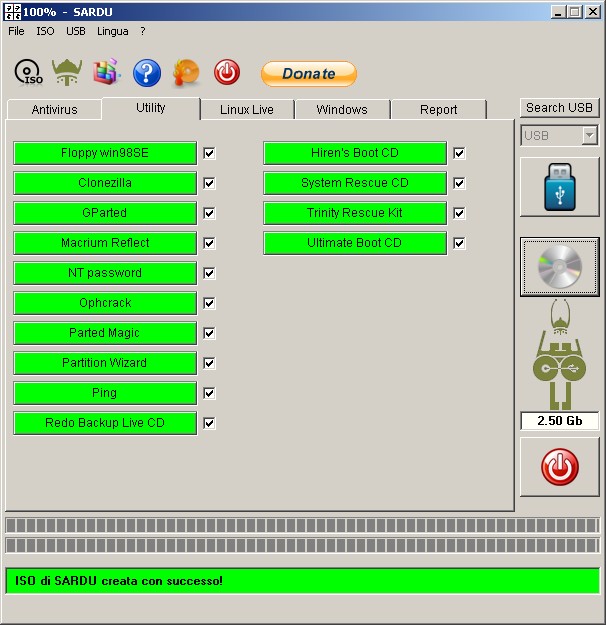Uncheck the Hiren's Boot CD checkbox

click(x=459, y=153)
